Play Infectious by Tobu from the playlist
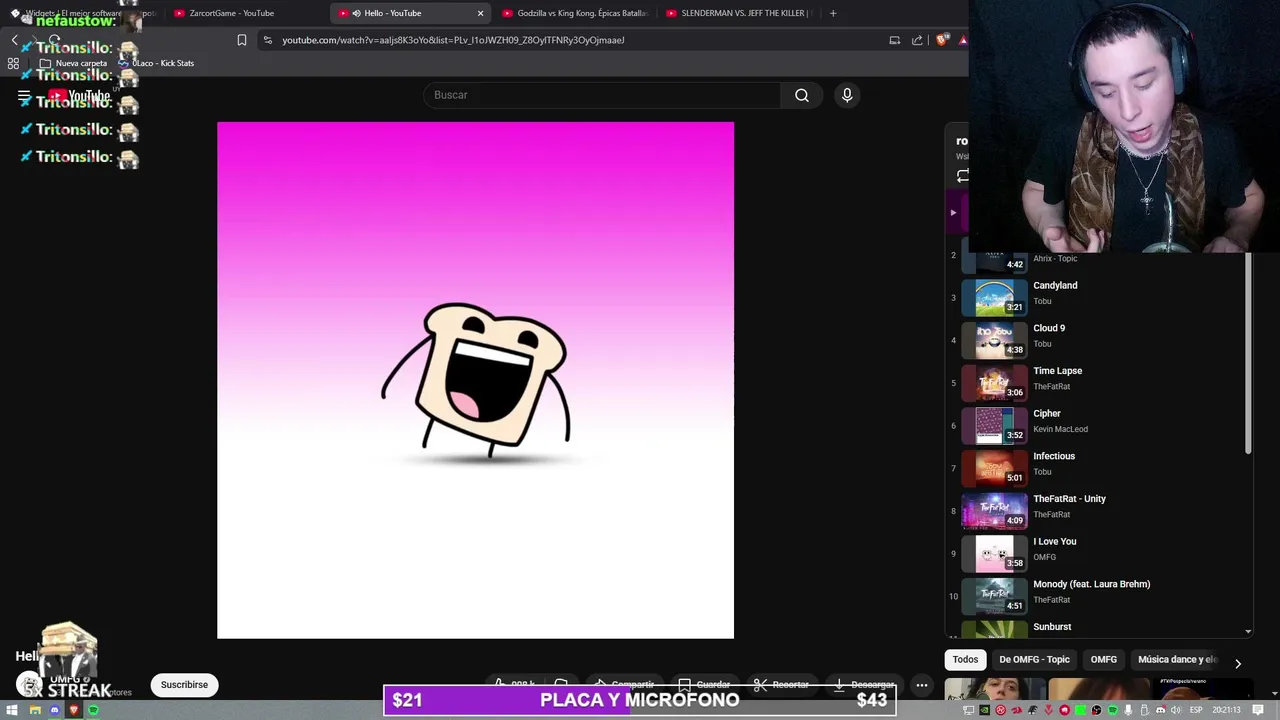 tap(1095, 468)
